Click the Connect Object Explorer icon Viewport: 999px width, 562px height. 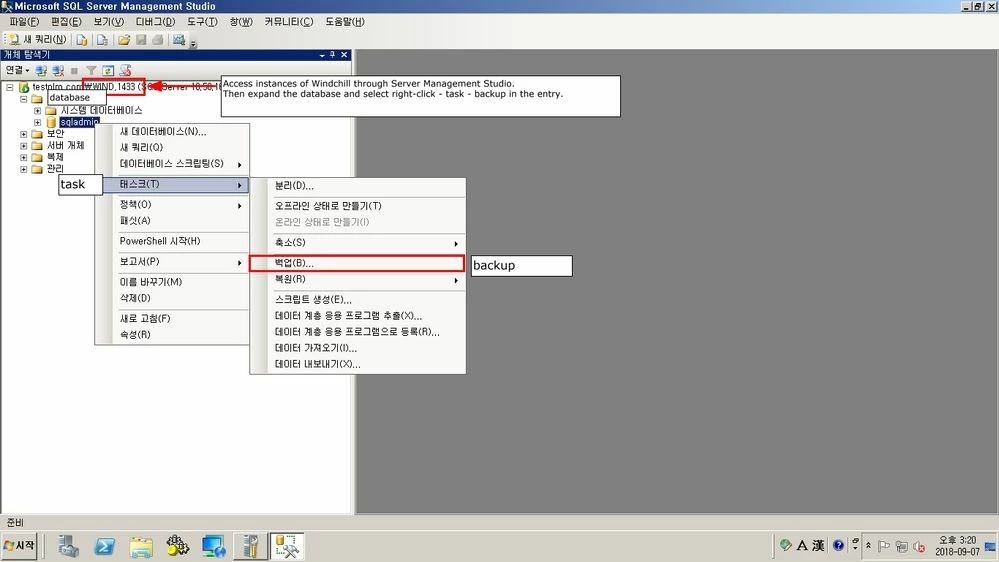point(41,70)
